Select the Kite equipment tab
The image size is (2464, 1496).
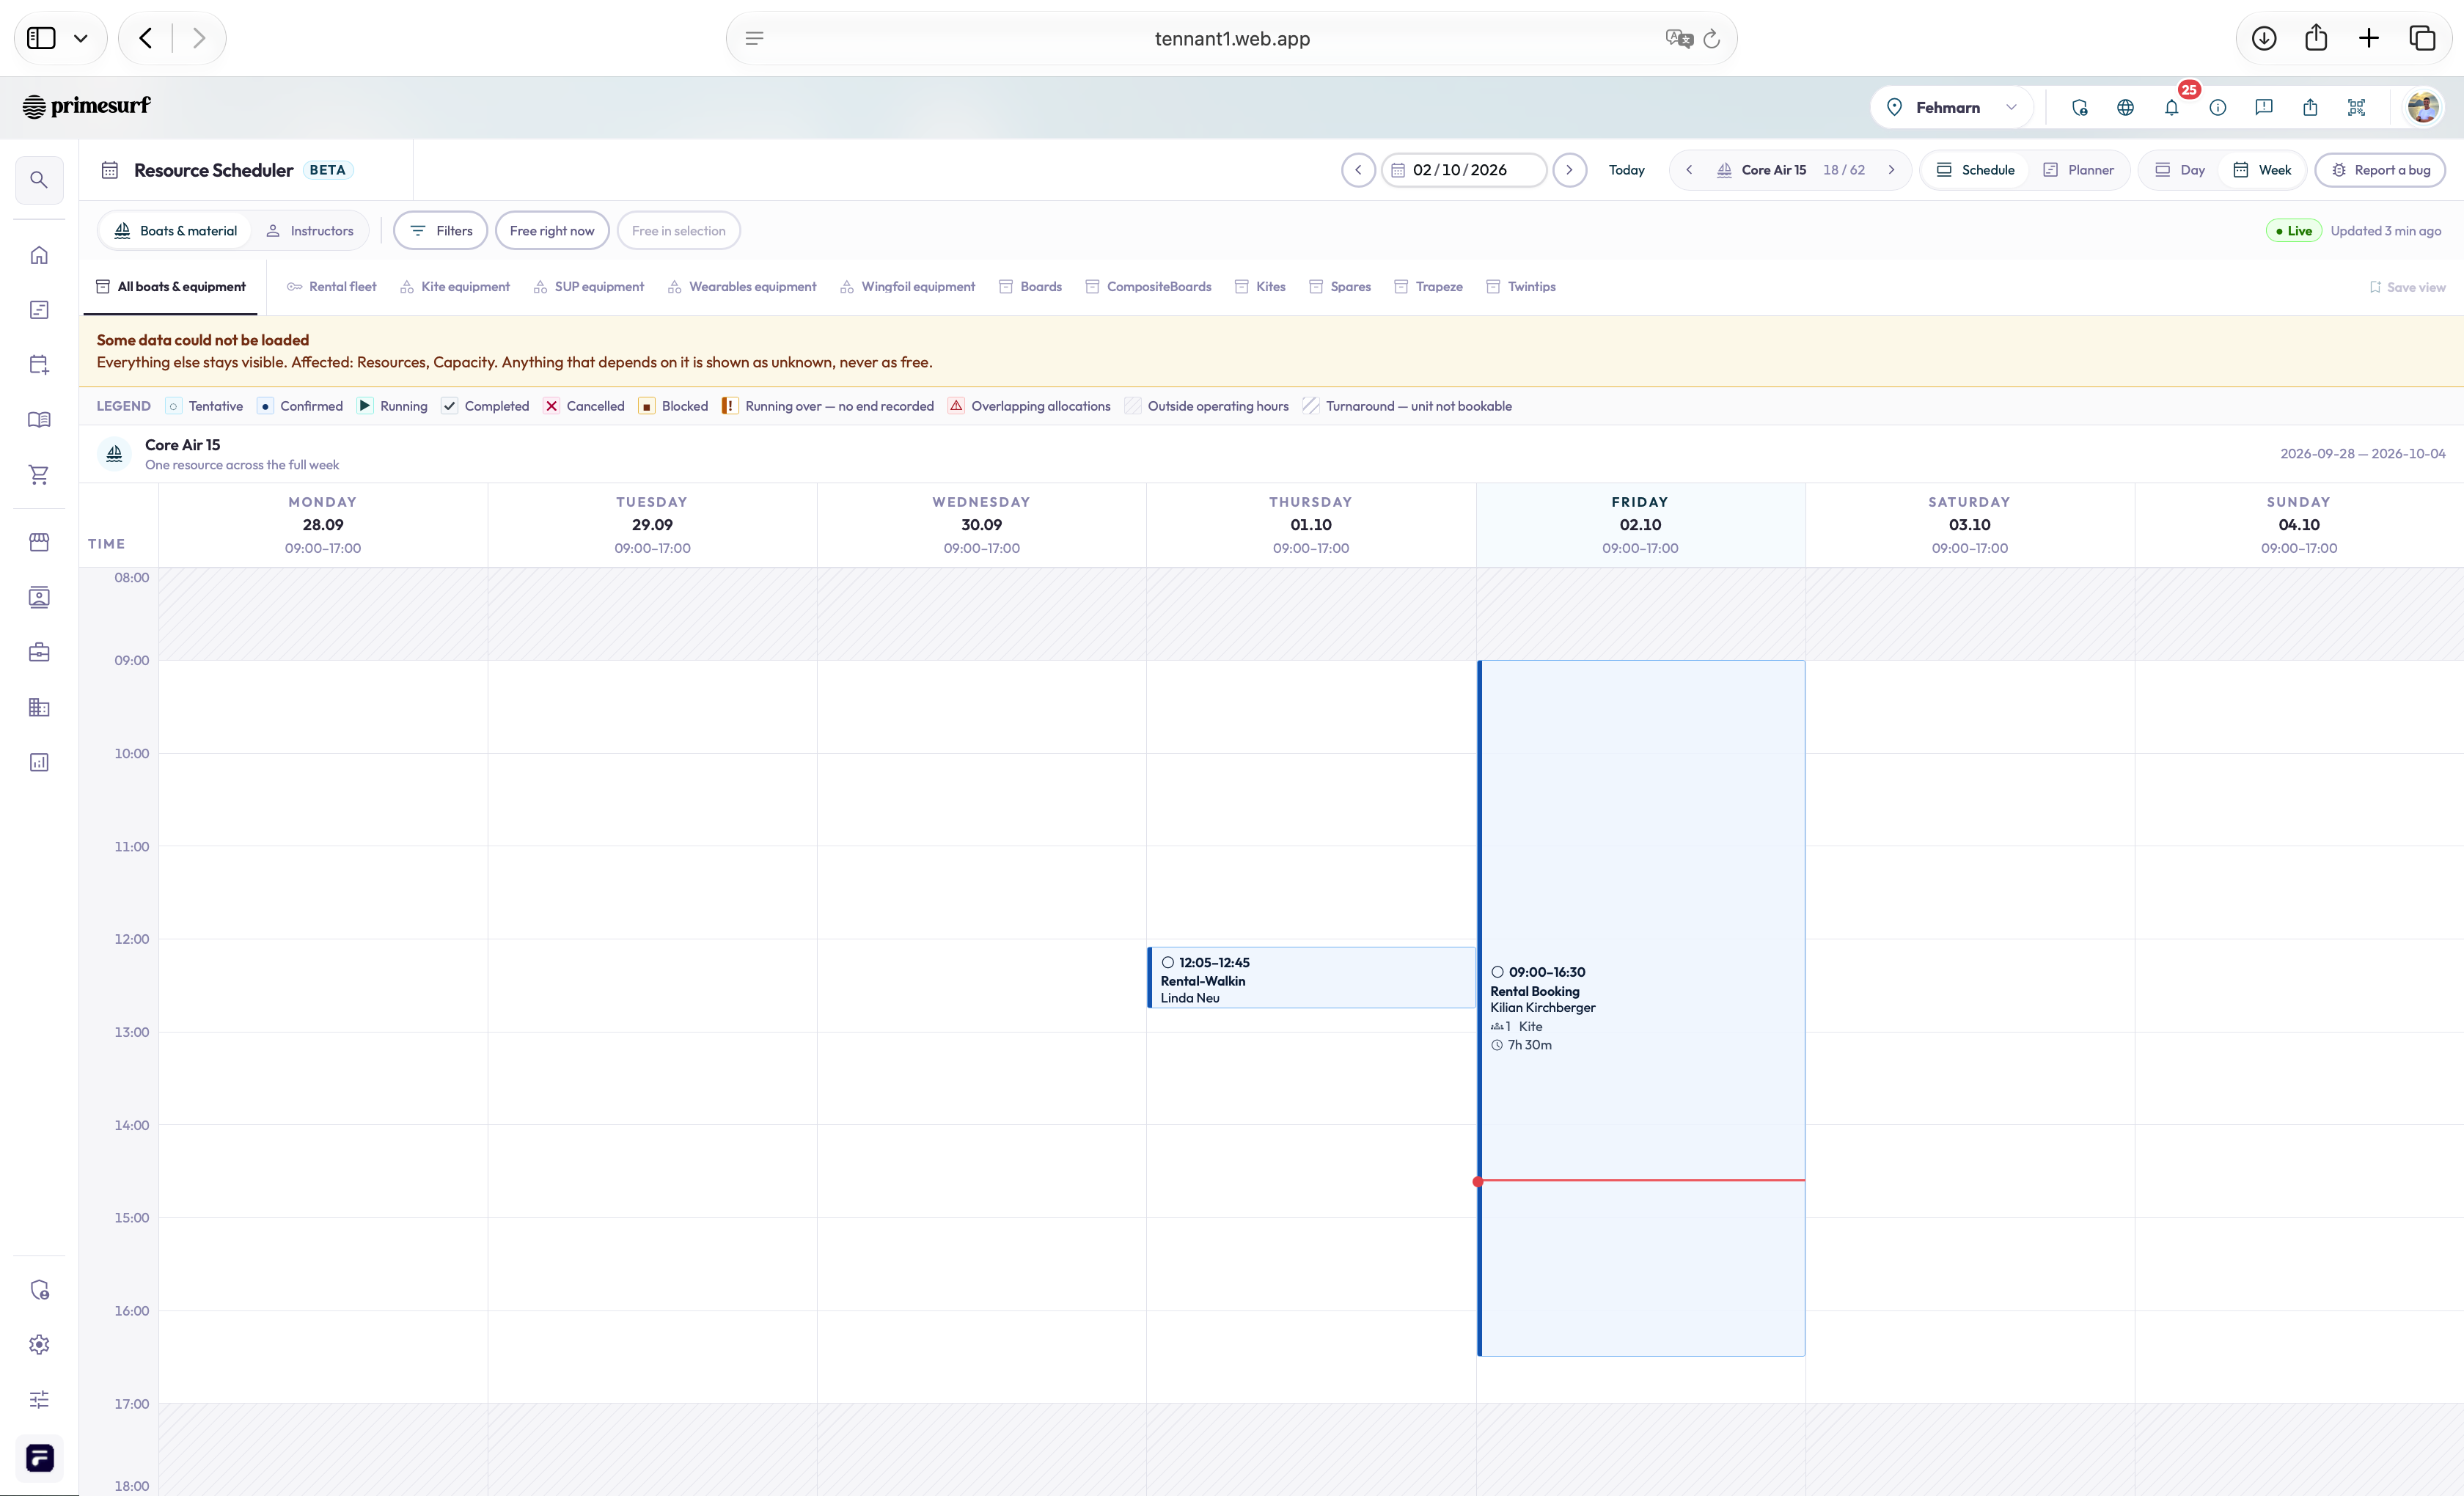tap(455, 287)
